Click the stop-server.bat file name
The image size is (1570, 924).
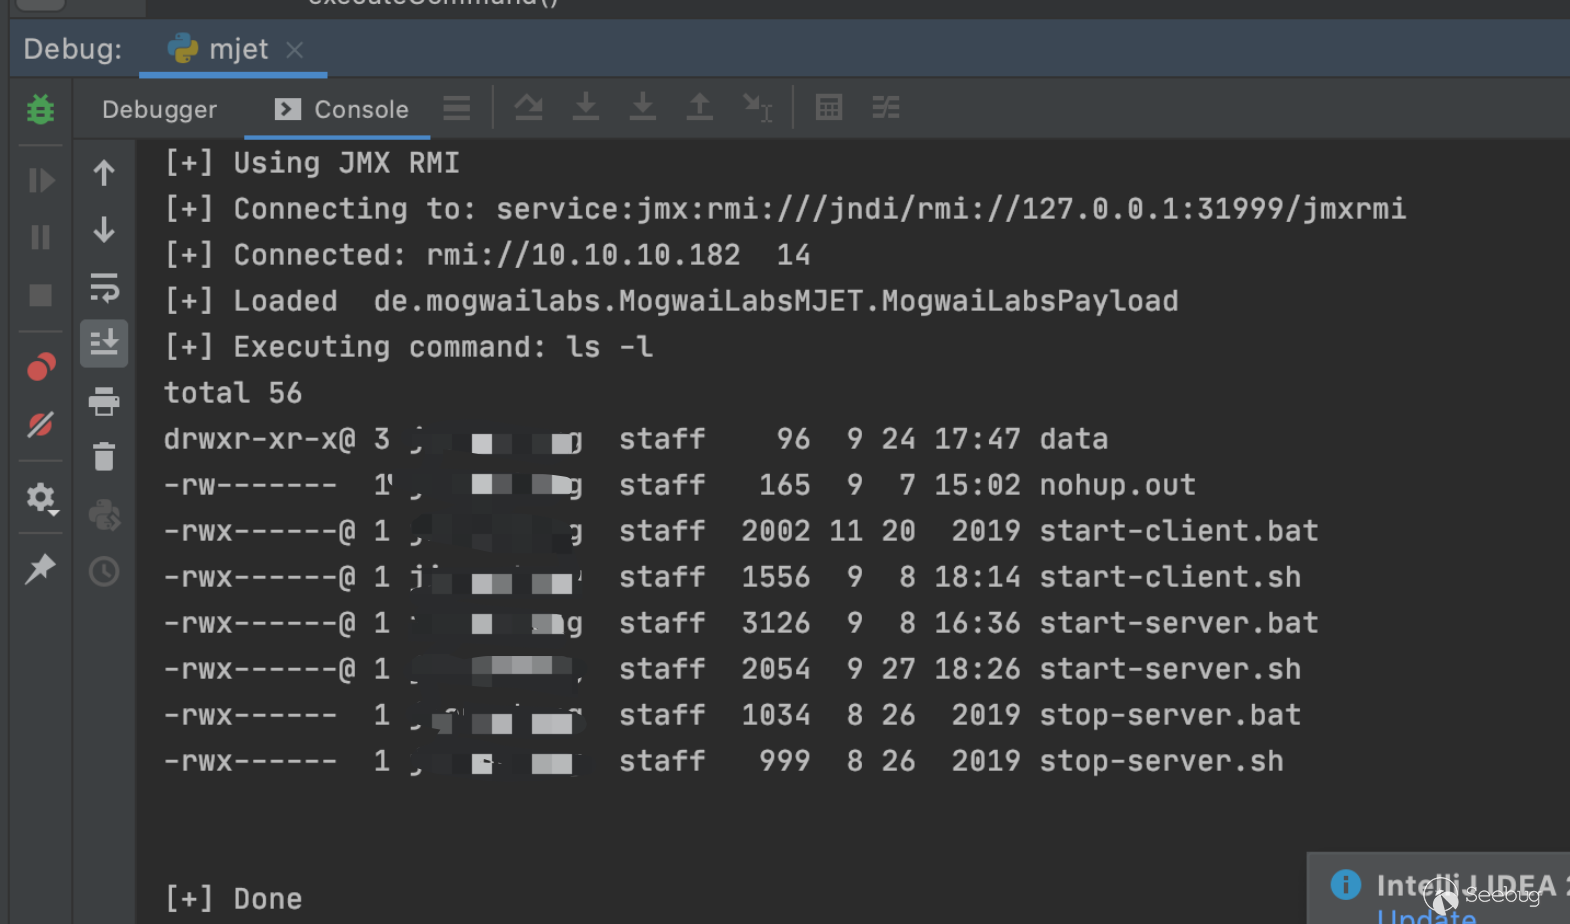pos(1170,715)
